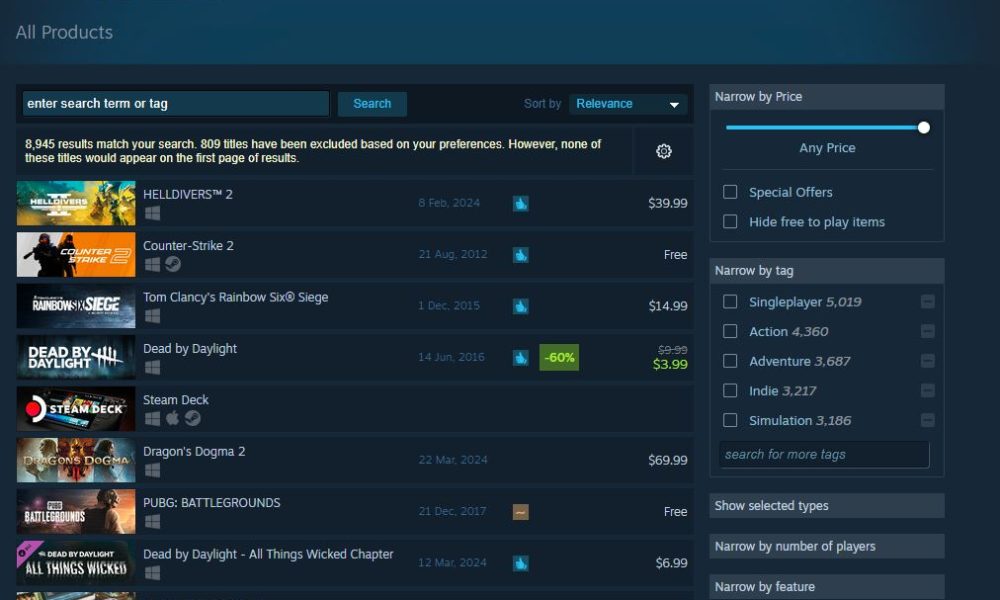Click All Things Wicked Chapter review icon
The width and height of the screenshot is (1000, 600).
coord(520,563)
